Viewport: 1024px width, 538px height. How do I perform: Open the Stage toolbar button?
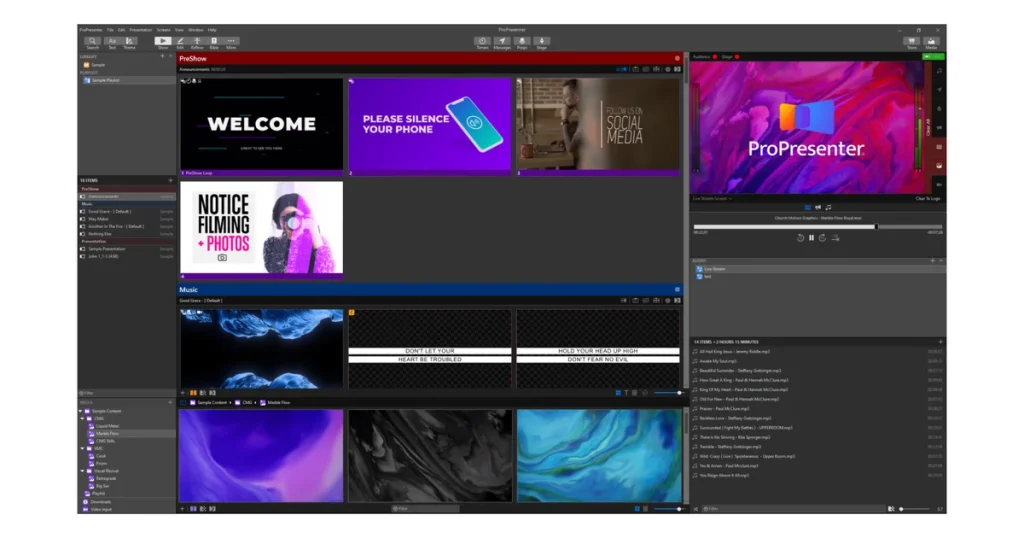click(541, 42)
